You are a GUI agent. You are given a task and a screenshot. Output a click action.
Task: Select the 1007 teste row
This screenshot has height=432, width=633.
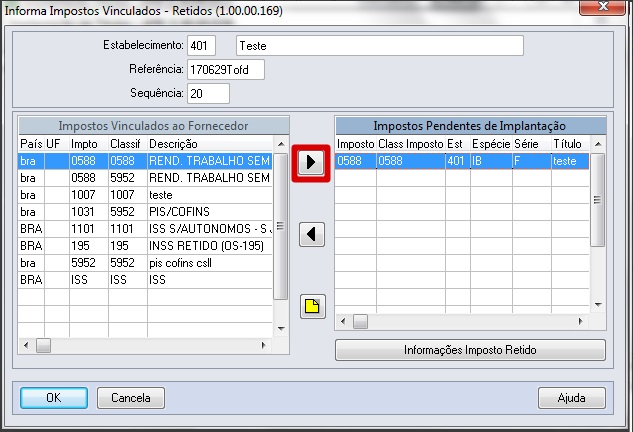click(x=145, y=195)
